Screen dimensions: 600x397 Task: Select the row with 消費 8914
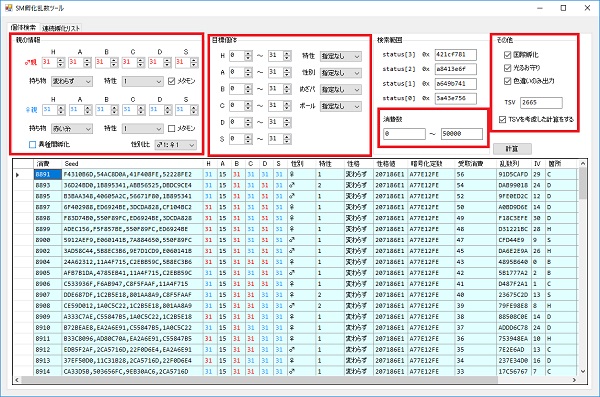tap(295, 371)
